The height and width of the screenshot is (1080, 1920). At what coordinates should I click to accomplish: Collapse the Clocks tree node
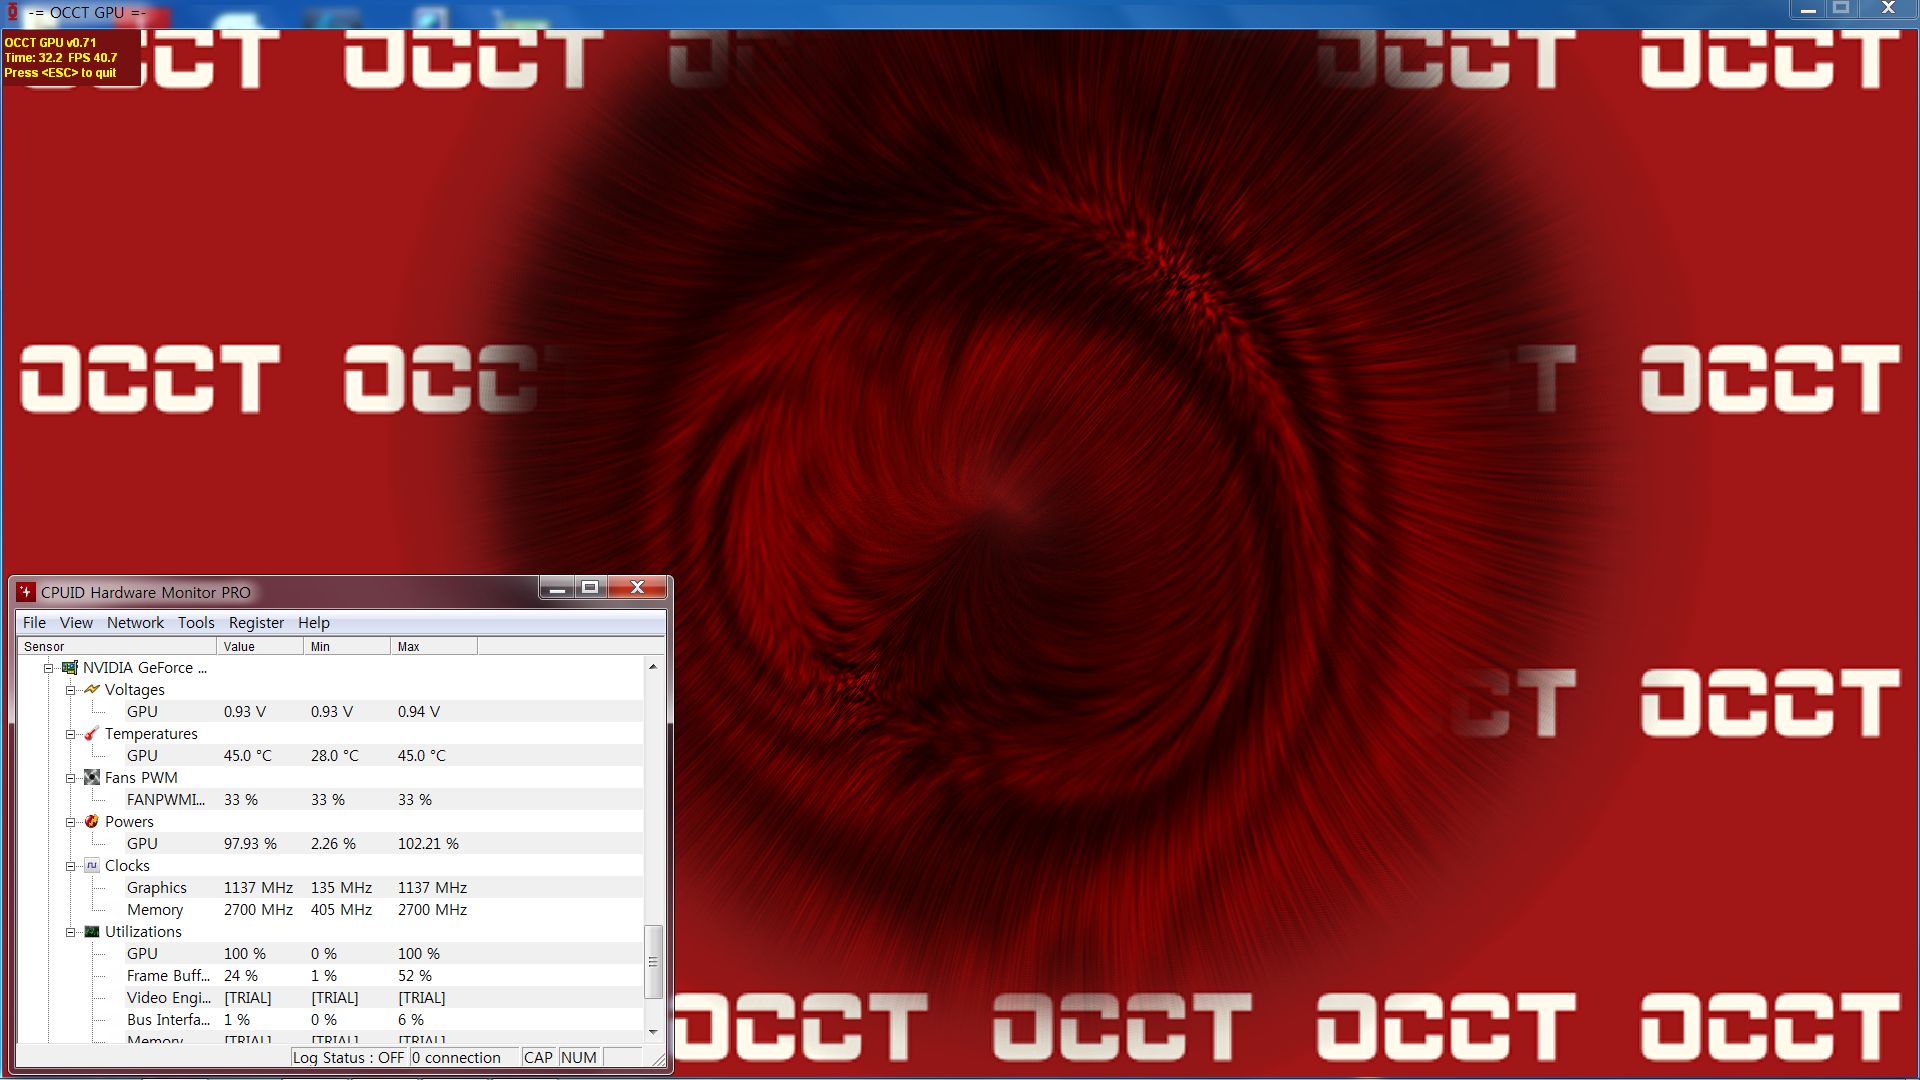[x=70, y=866]
